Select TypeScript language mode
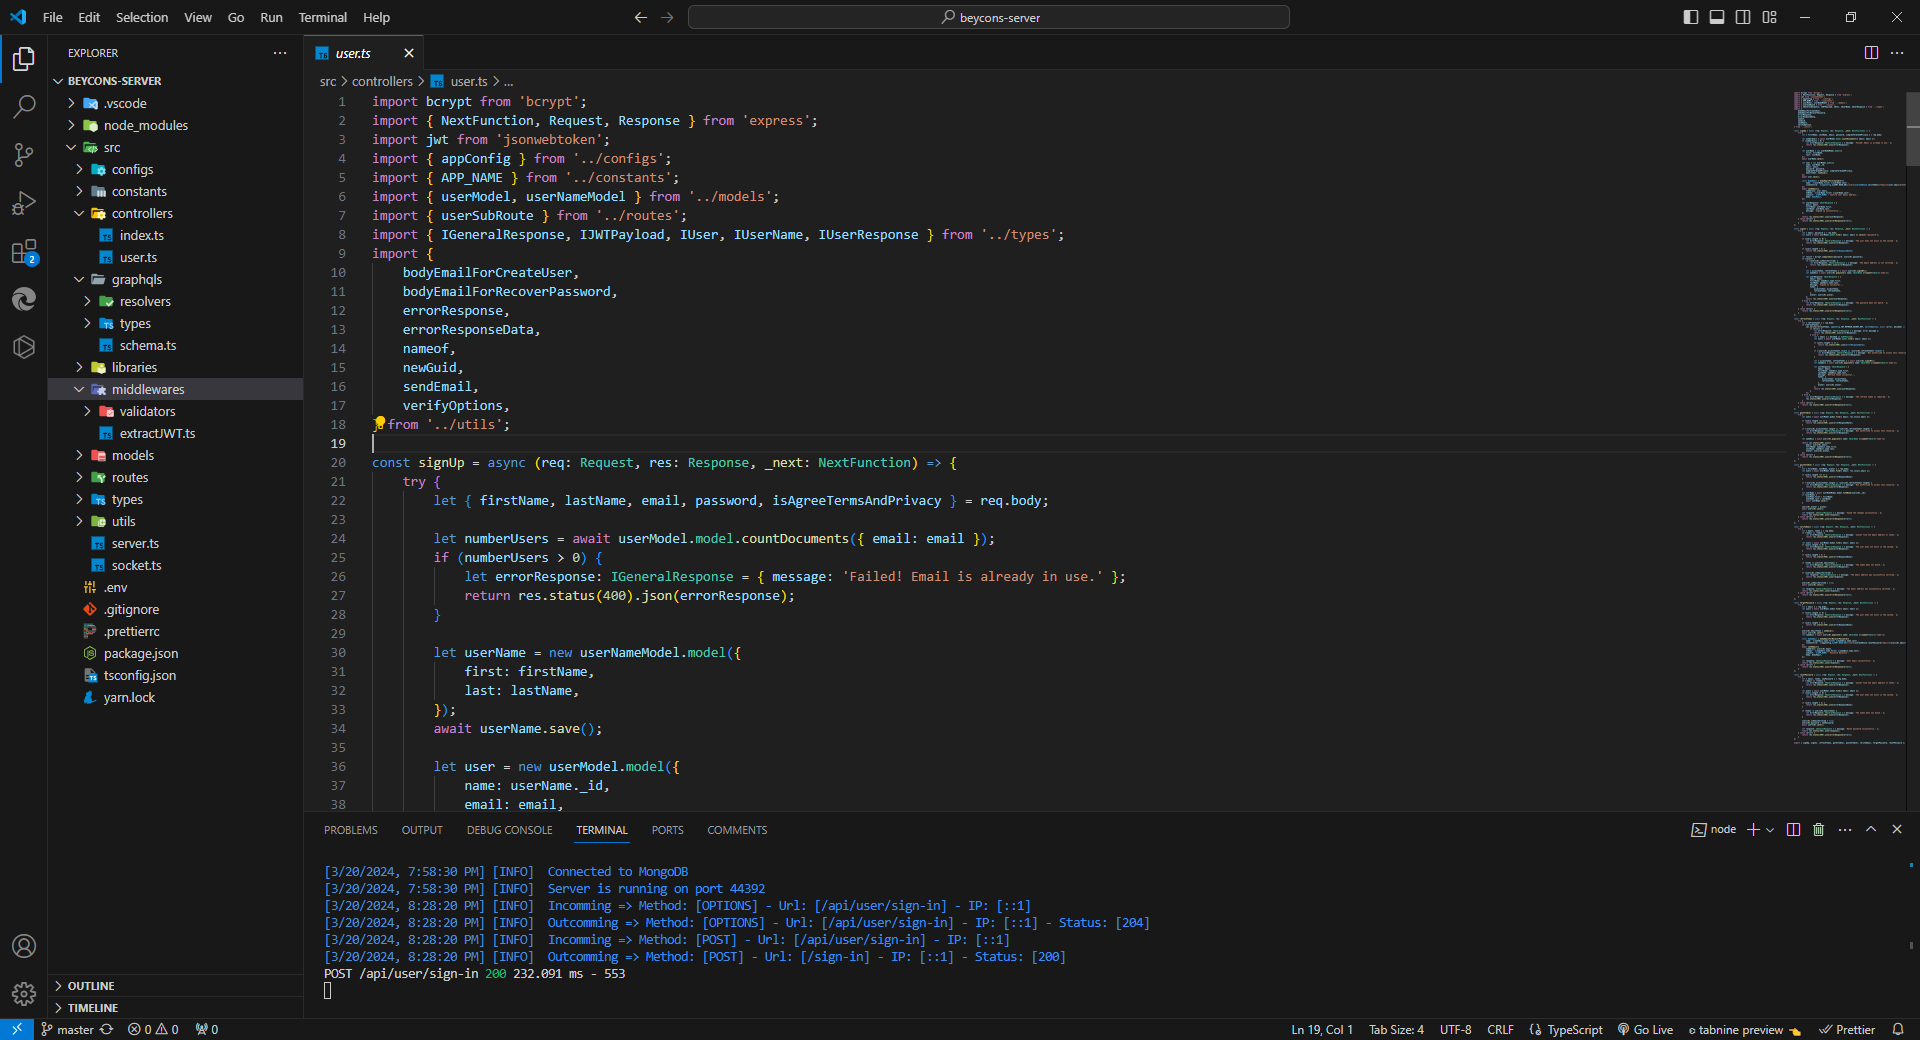Viewport: 1920px width, 1040px height. [x=1575, y=1029]
